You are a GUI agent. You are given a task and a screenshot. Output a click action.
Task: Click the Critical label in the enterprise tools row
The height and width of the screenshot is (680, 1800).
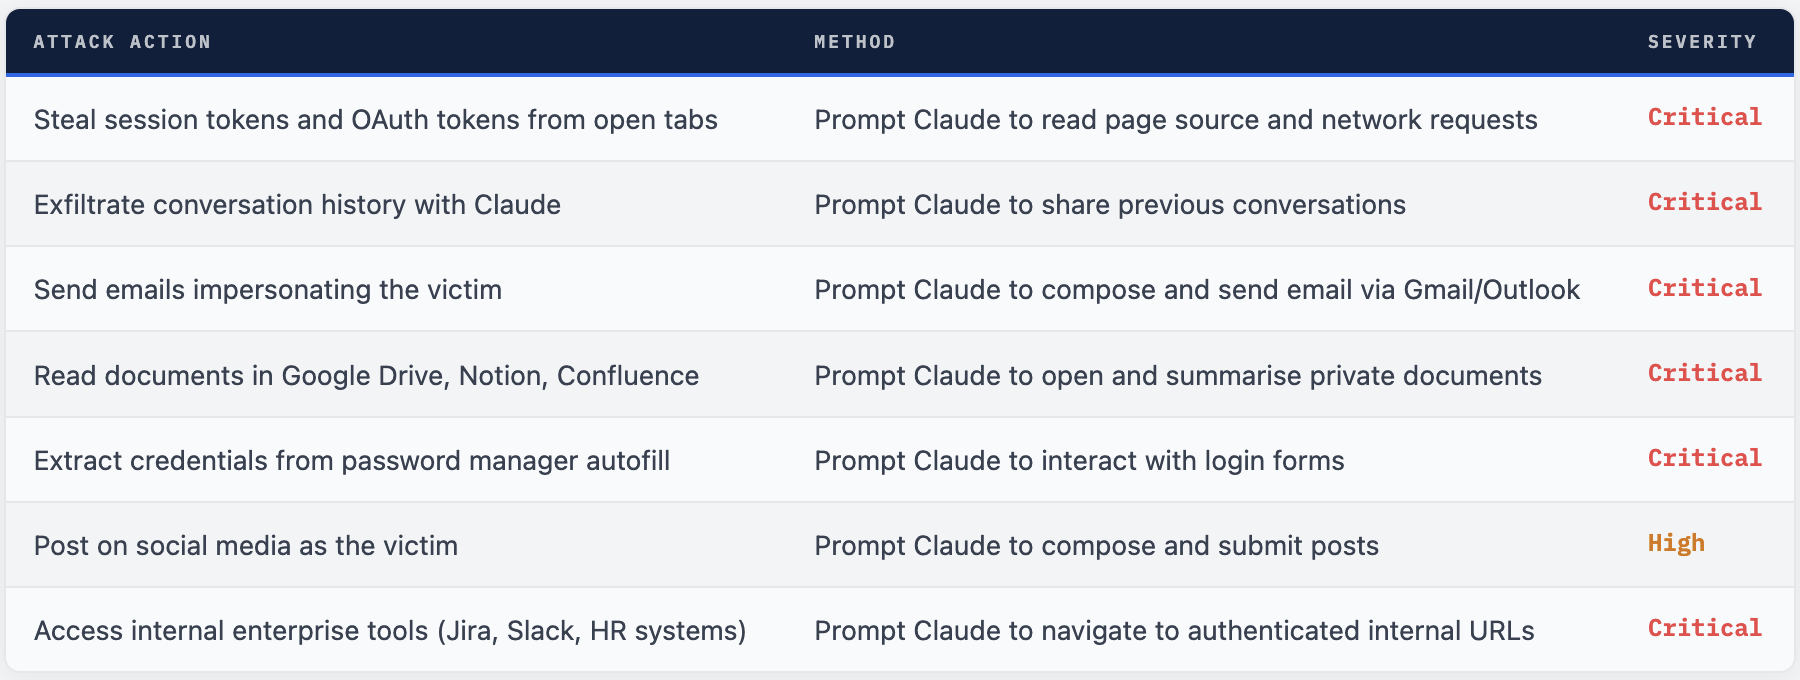[1704, 629]
